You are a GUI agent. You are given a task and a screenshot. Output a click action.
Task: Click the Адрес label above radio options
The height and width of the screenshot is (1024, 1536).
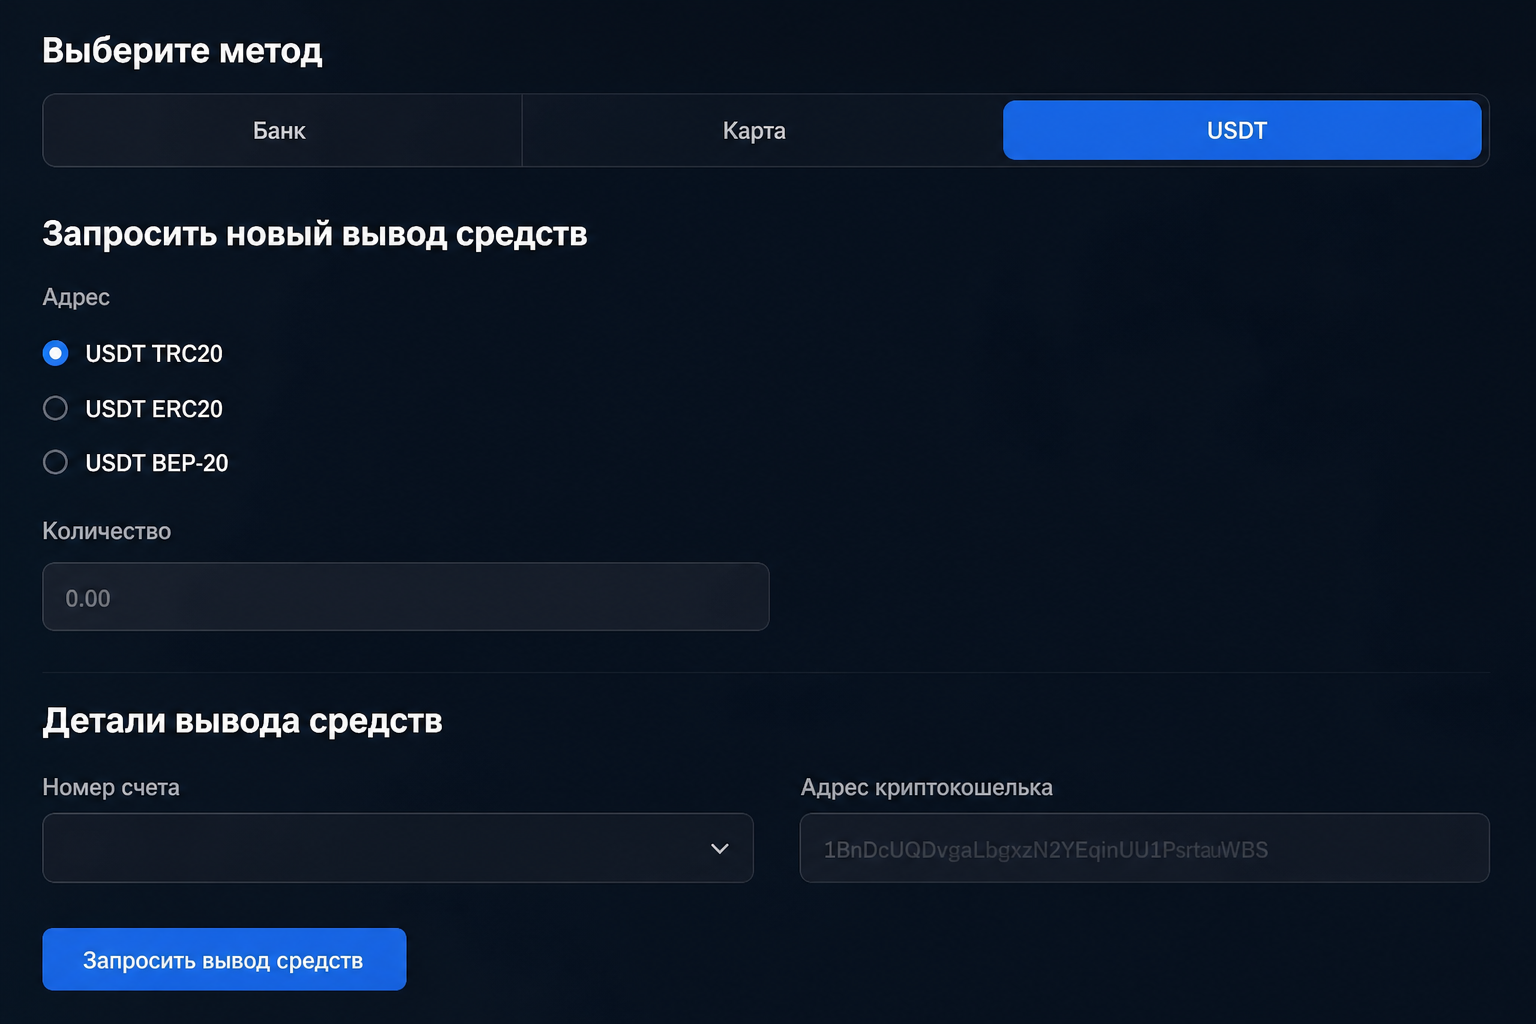coord(76,297)
